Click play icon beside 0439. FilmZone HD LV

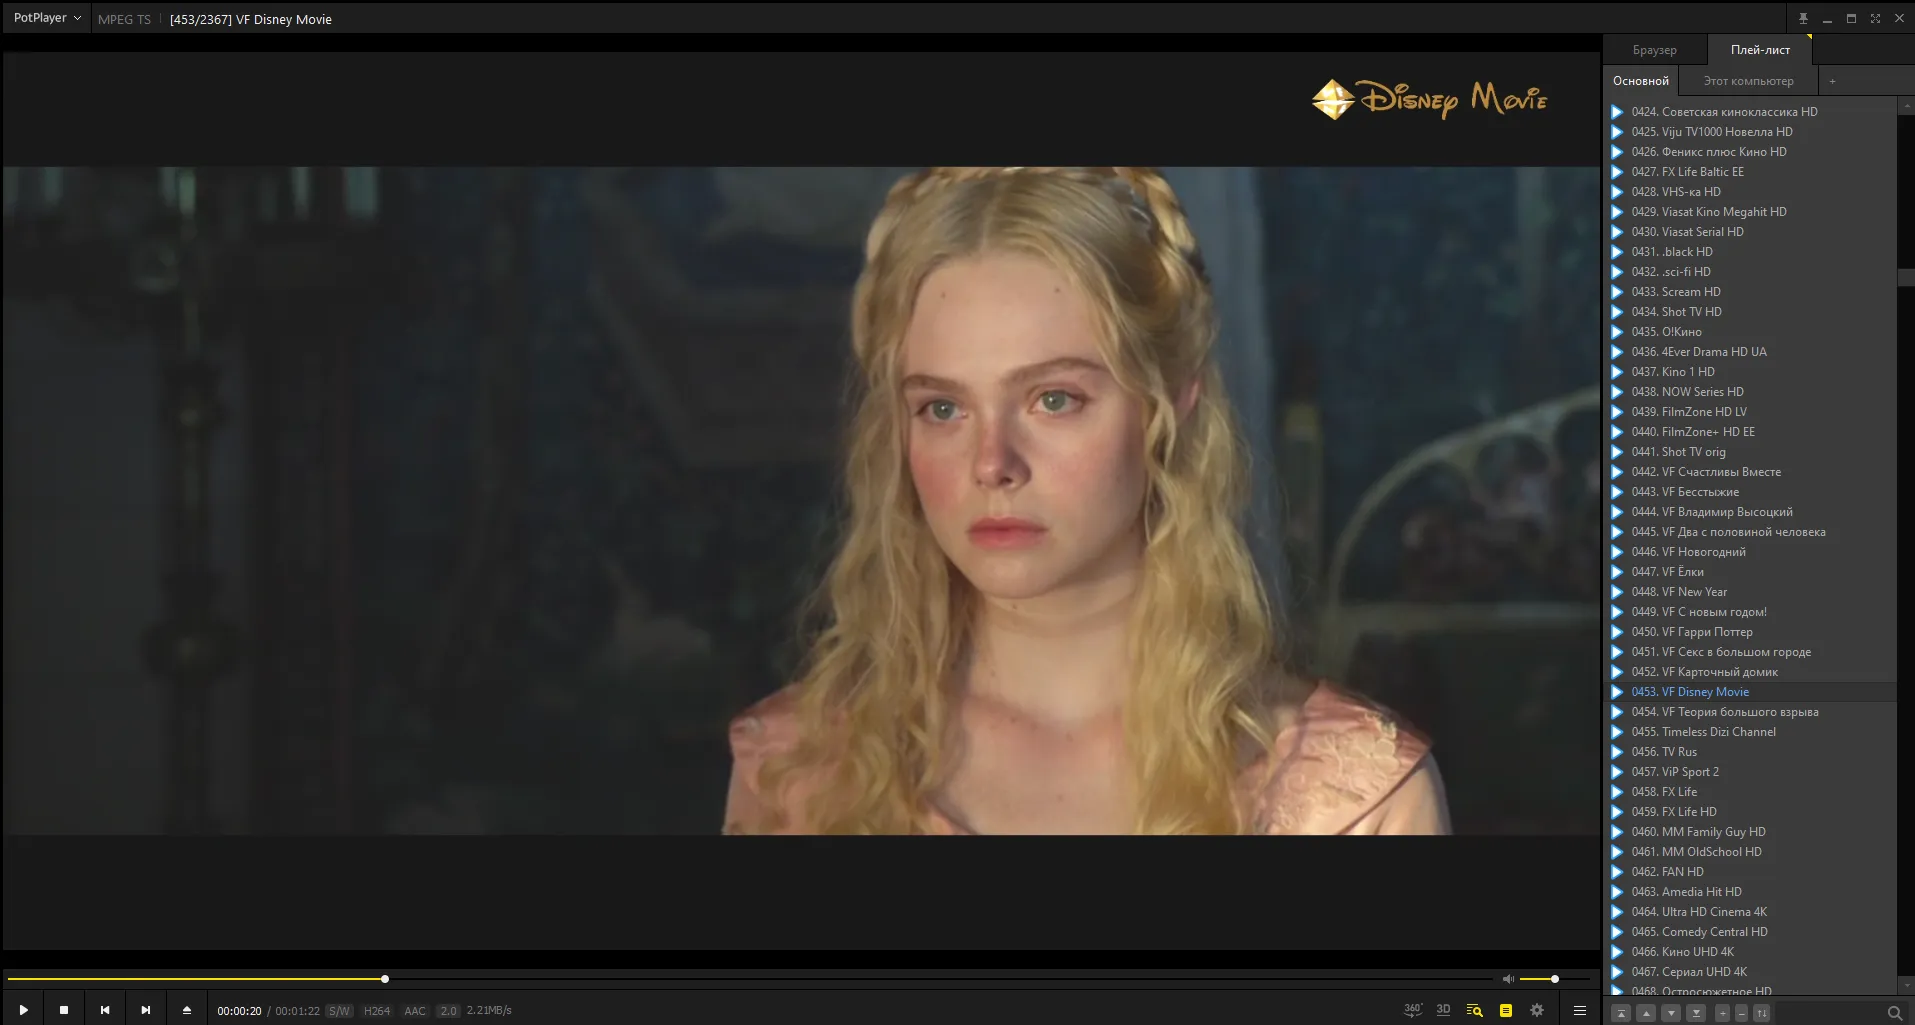tap(1617, 412)
